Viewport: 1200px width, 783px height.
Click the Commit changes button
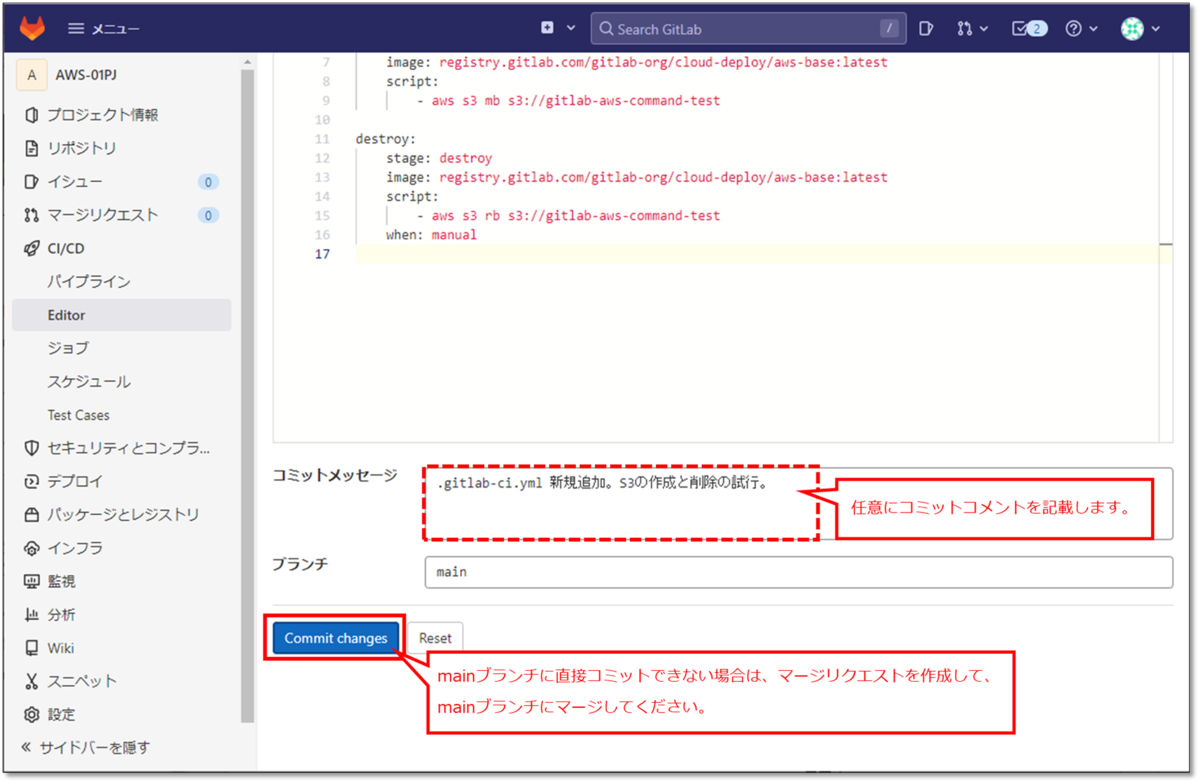pyautogui.click(x=335, y=638)
